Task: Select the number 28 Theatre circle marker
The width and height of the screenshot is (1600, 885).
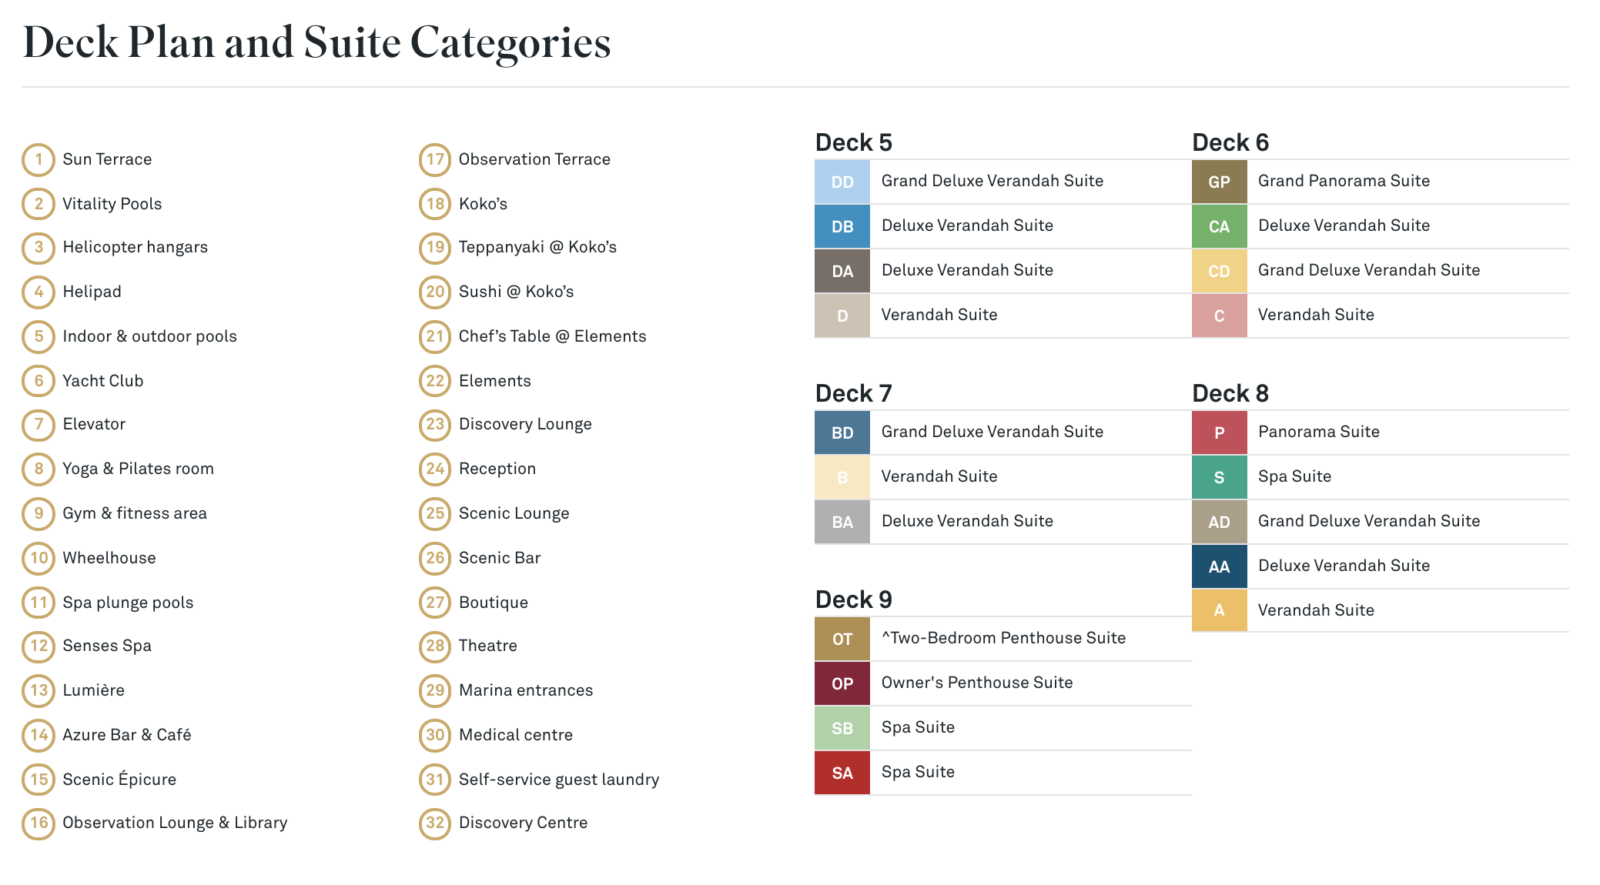Action: point(435,646)
